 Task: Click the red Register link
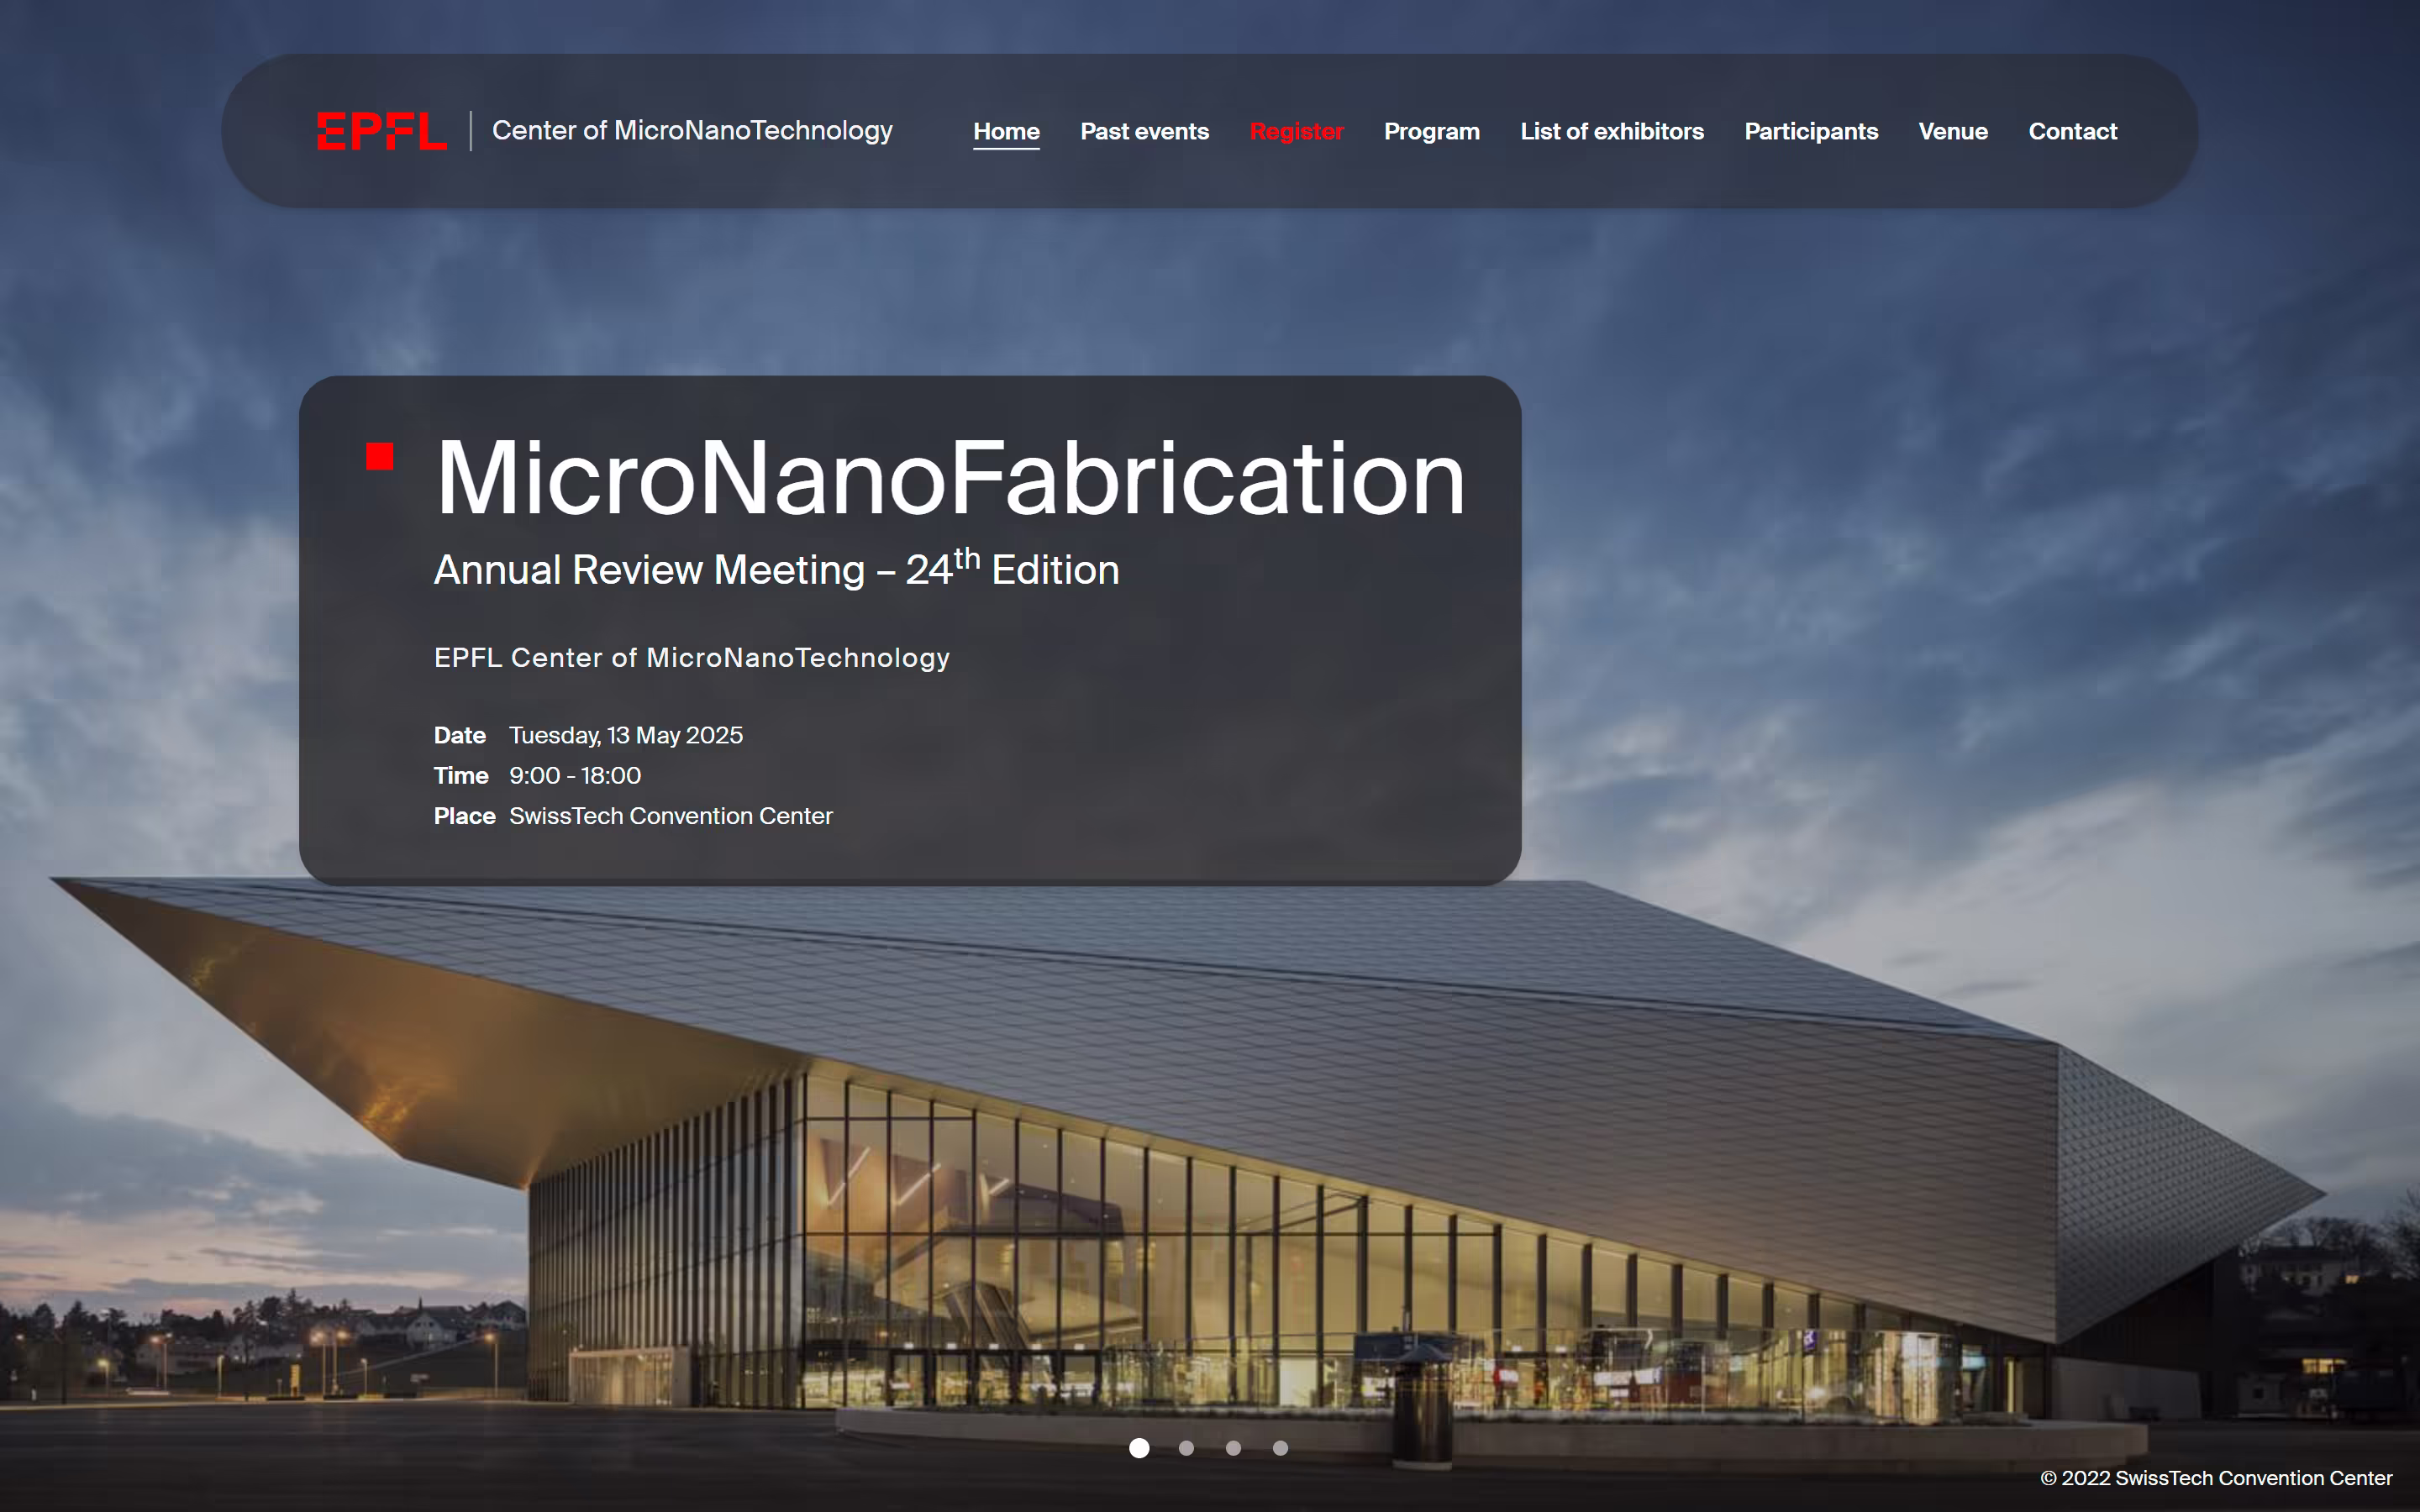[x=1296, y=131]
